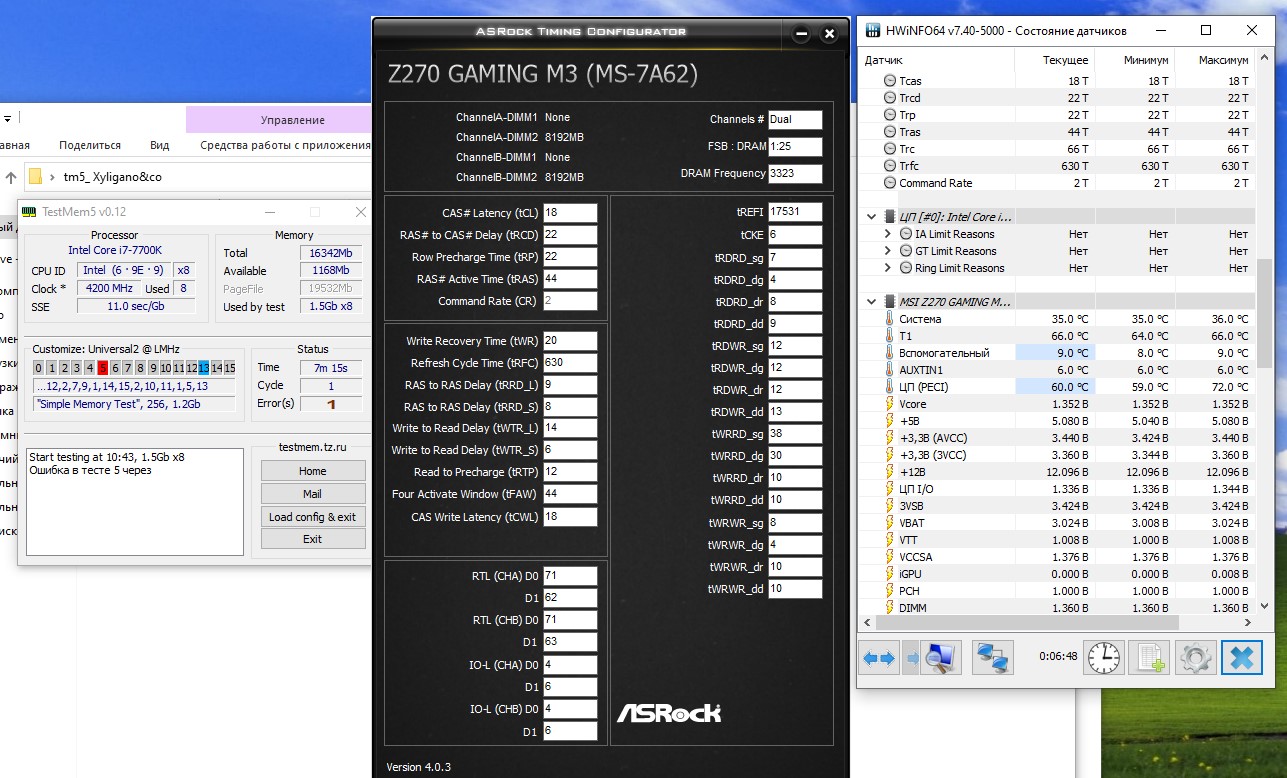Image resolution: width=1287 pixels, height=778 pixels.
Task: Open HWiNFO sensor settings gear
Action: 1196,658
